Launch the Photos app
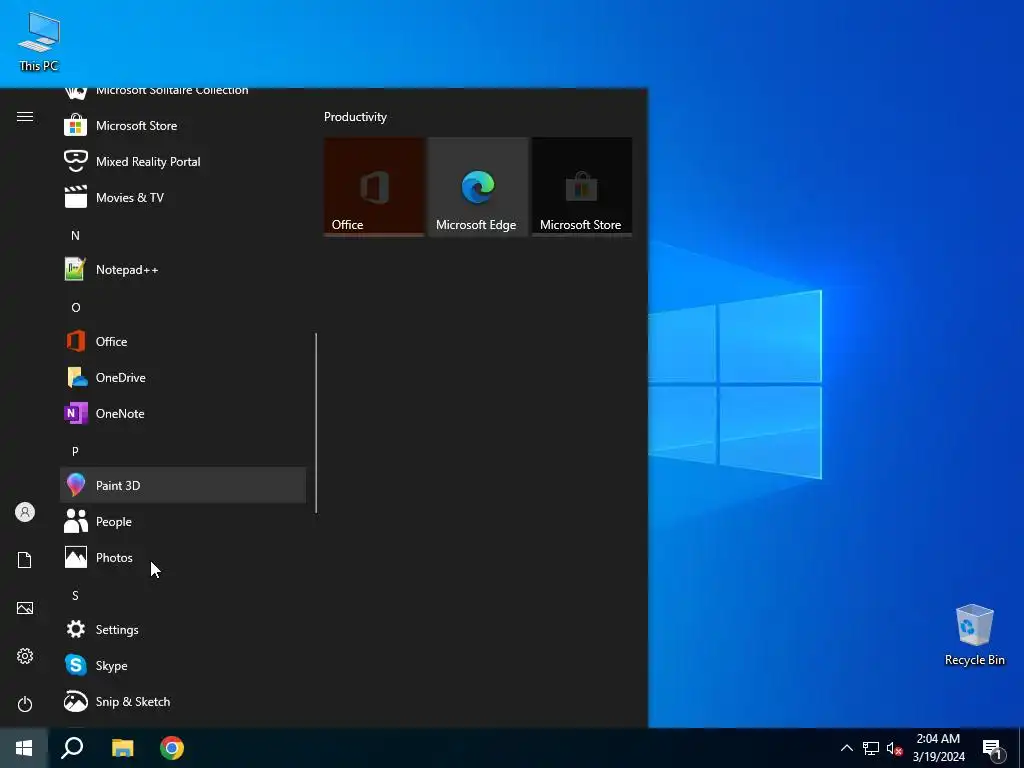Image resolution: width=1024 pixels, height=768 pixels. tap(183, 557)
